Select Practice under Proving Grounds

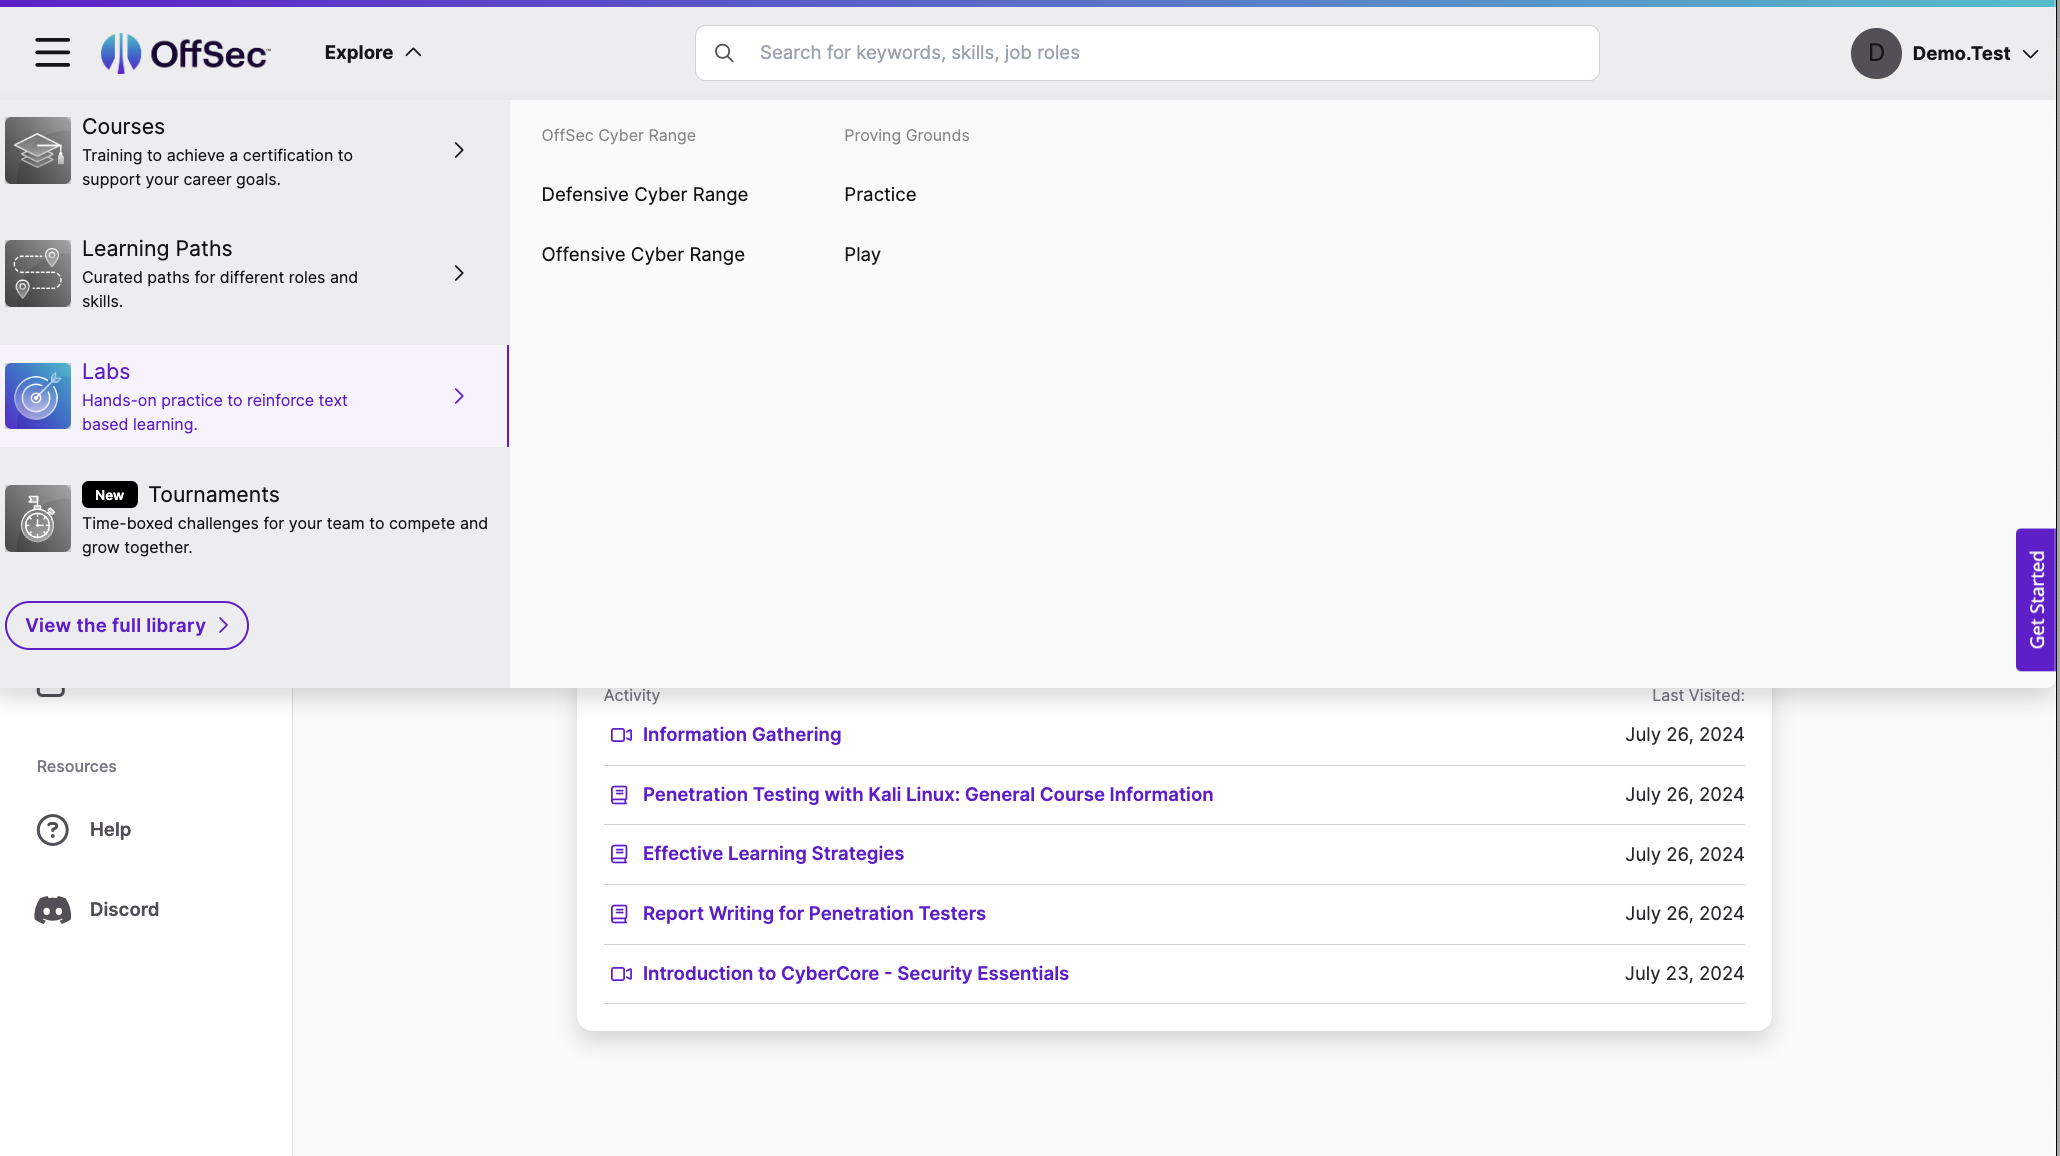(x=879, y=194)
